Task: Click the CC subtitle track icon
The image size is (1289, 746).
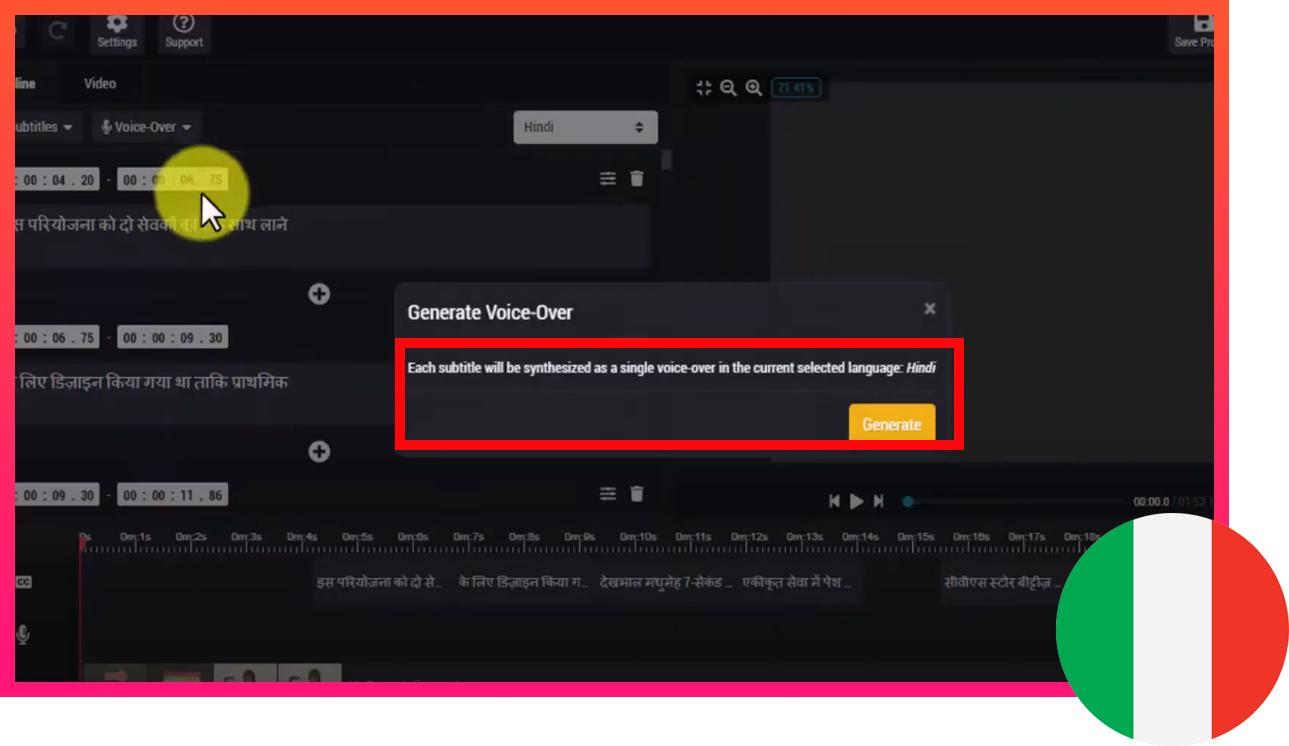Action: click(x=23, y=582)
